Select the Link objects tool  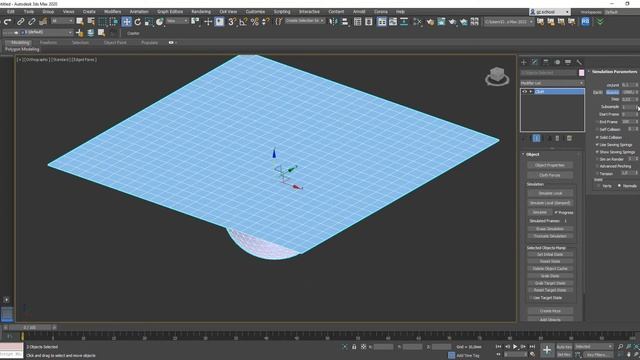(x=20, y=22)
